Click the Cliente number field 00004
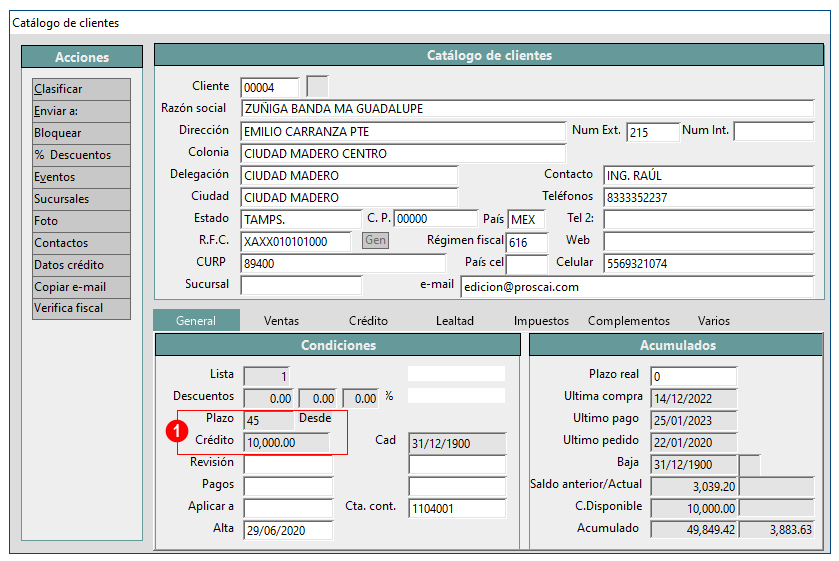The height and width of the screenshot is (561, 839). [270, 87]
